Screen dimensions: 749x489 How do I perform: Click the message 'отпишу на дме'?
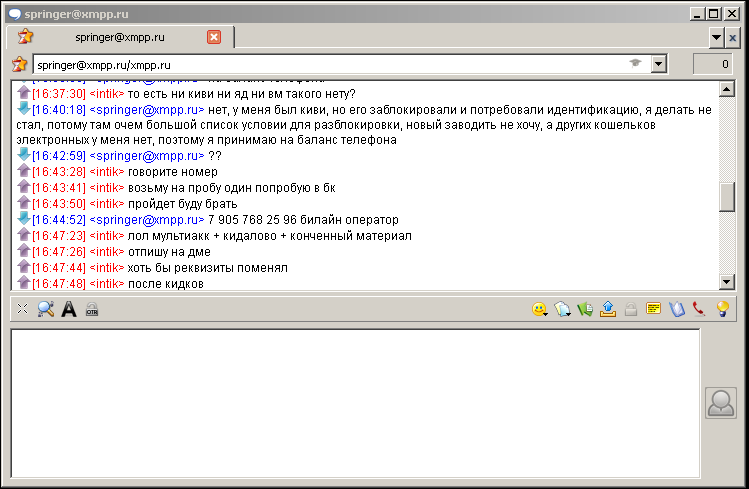(x=169, y=252)
